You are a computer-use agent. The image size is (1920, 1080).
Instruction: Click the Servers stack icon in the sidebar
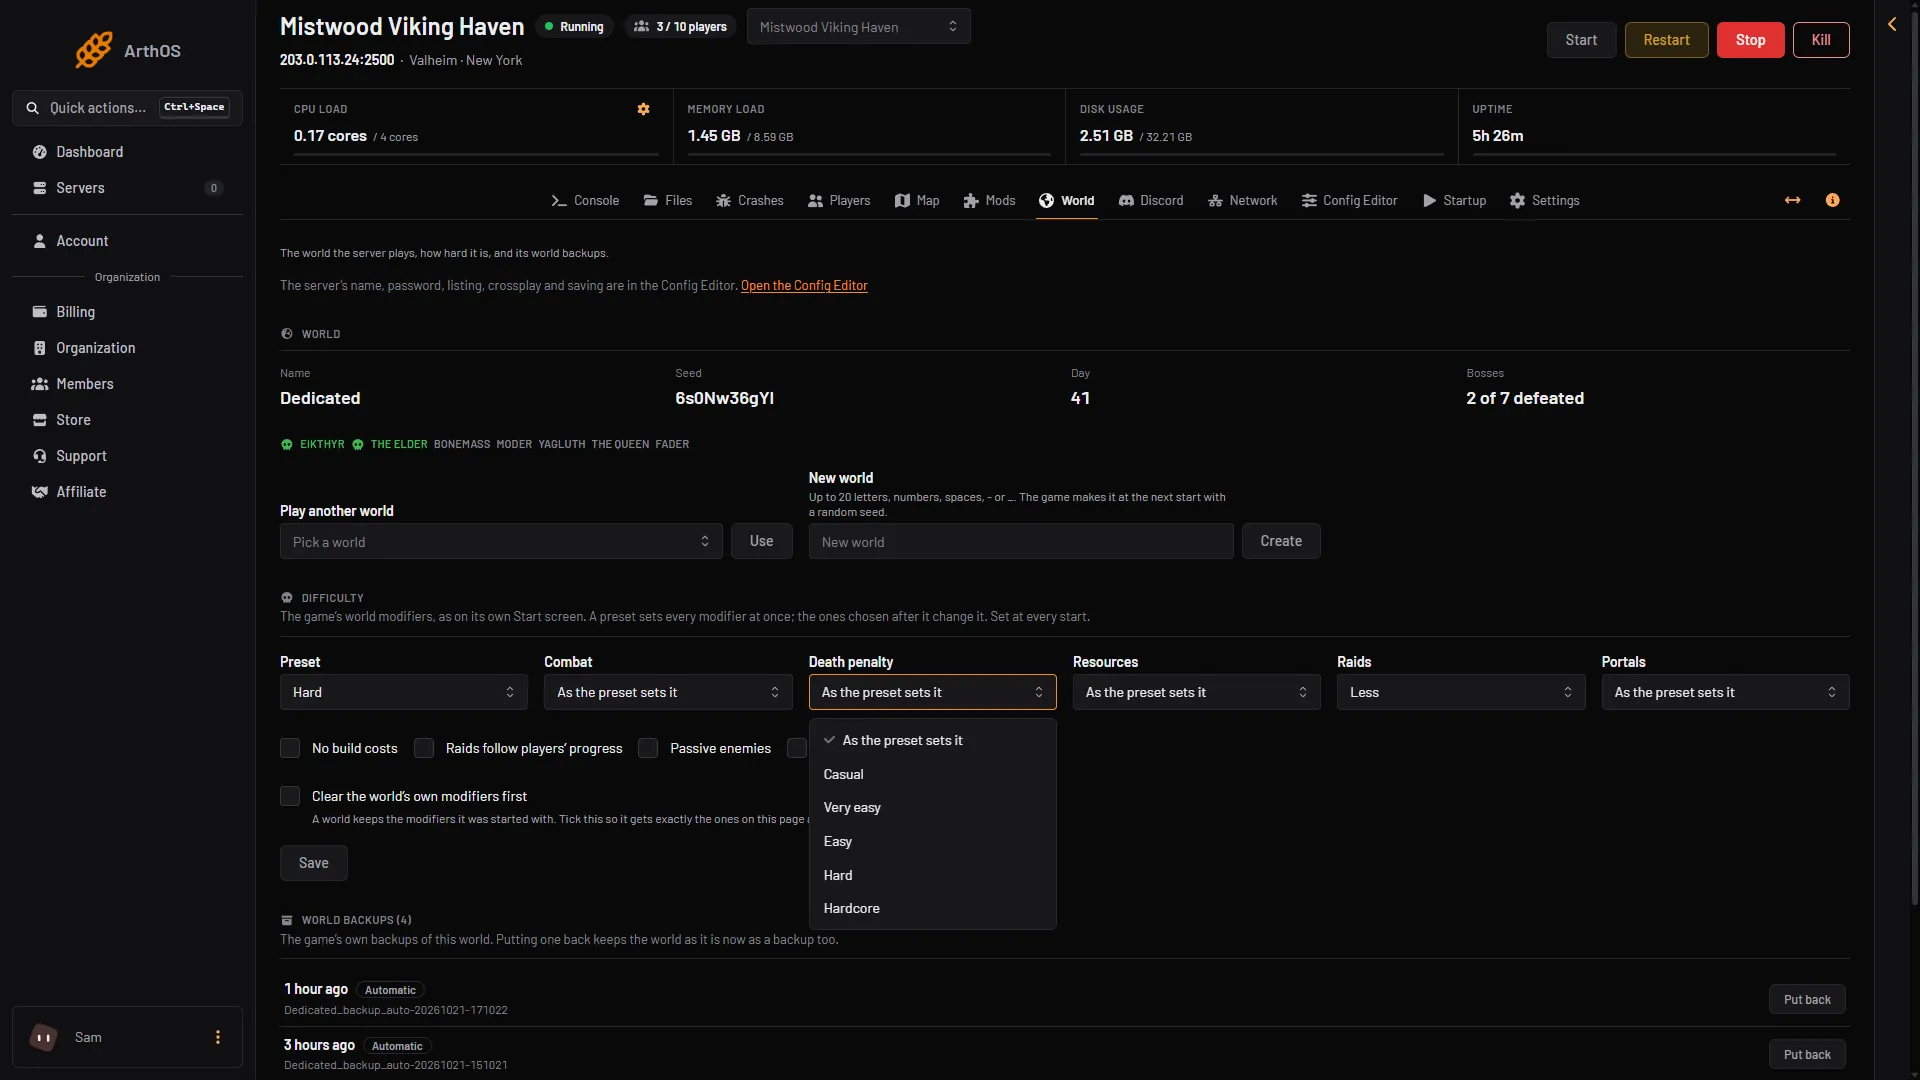tap(40, 188)
